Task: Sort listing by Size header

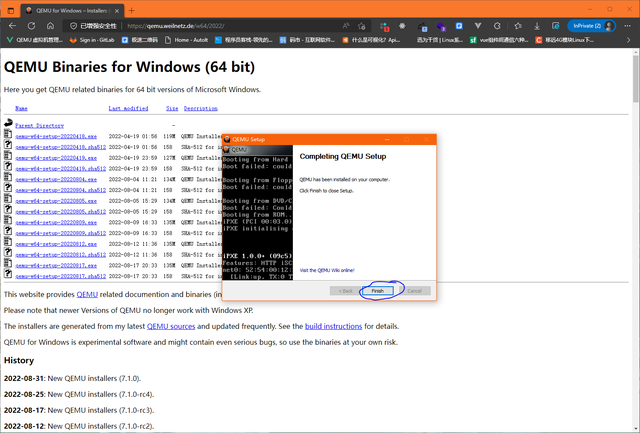Action: [x=172, y=108]
